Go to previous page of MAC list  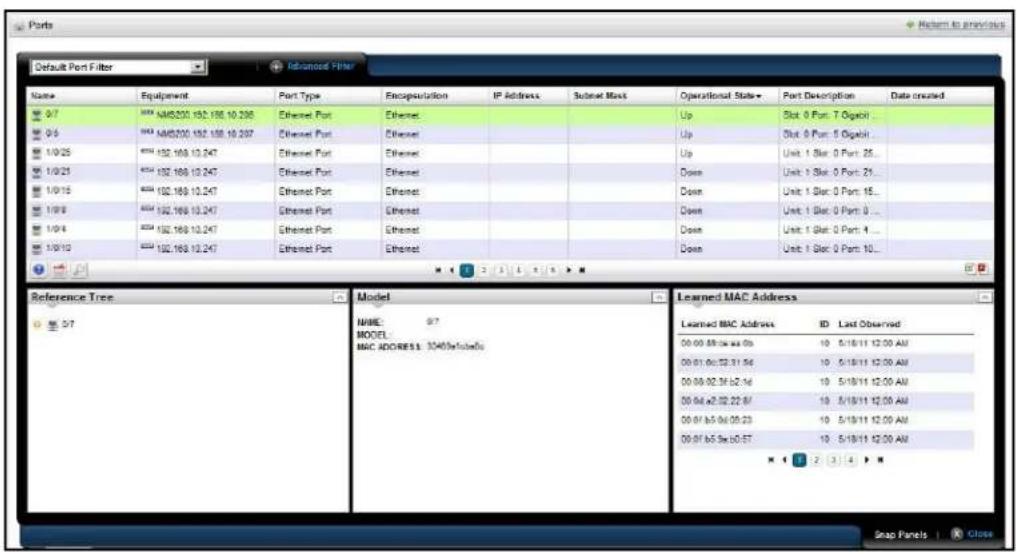point(784,460)
